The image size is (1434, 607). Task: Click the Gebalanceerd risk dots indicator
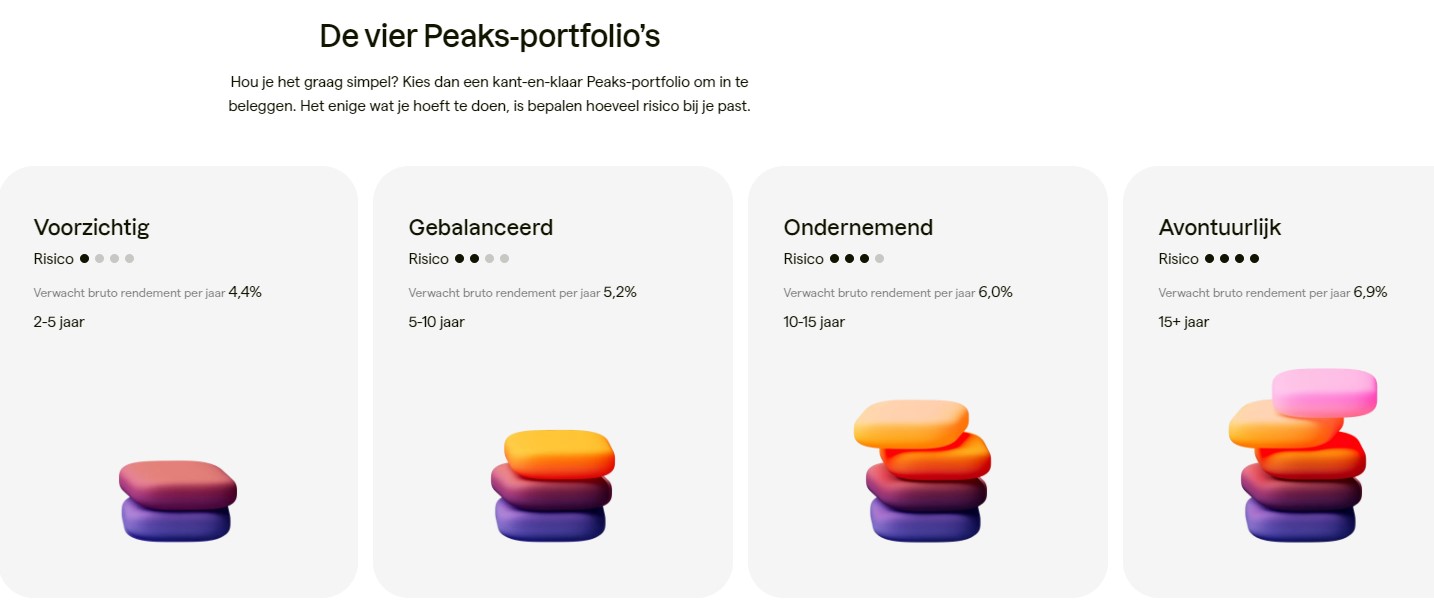click(x=482, y=259)
